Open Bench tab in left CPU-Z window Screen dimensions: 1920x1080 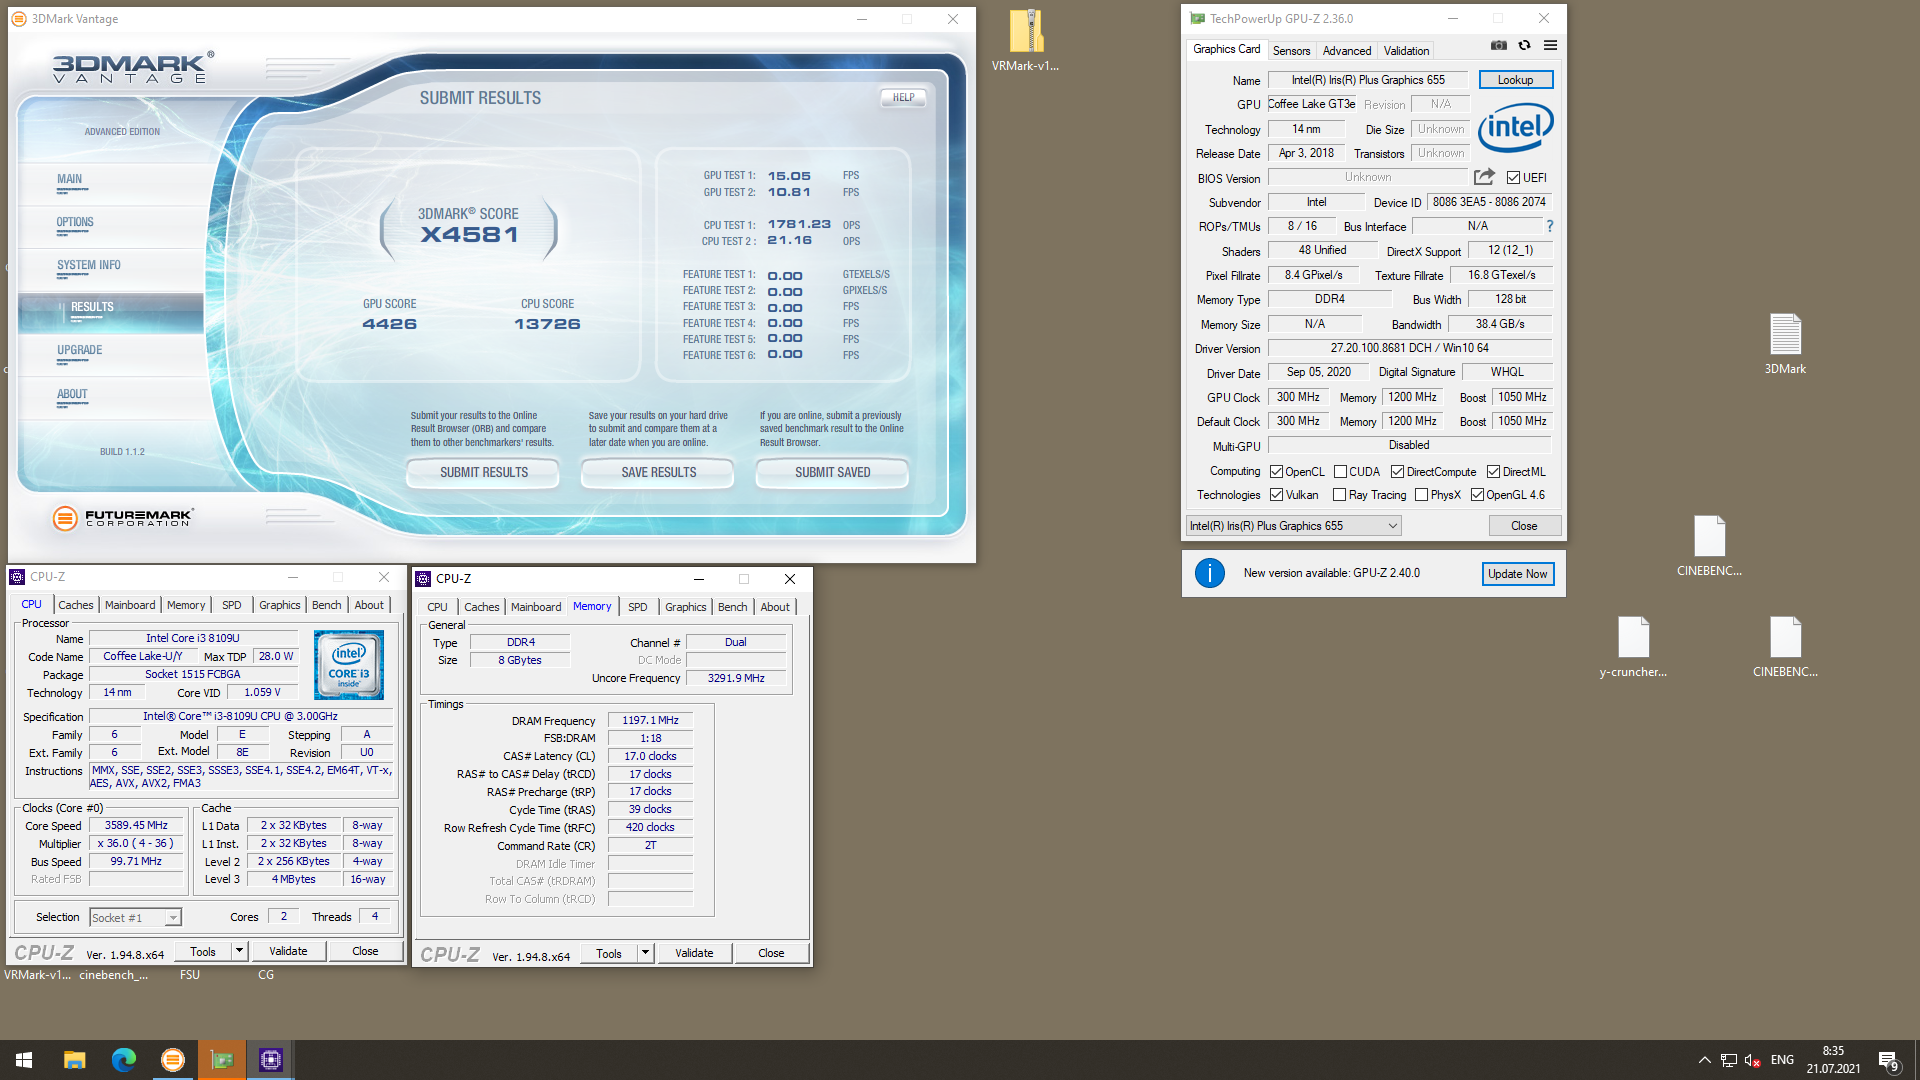click(x=326, y=605)
